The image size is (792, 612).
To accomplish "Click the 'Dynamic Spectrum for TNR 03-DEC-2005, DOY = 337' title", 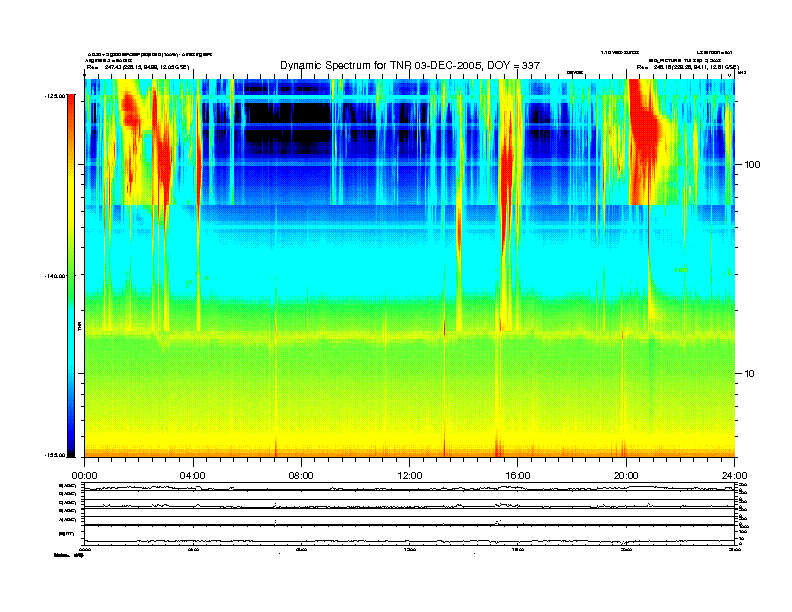I will (x=410, y=65).
